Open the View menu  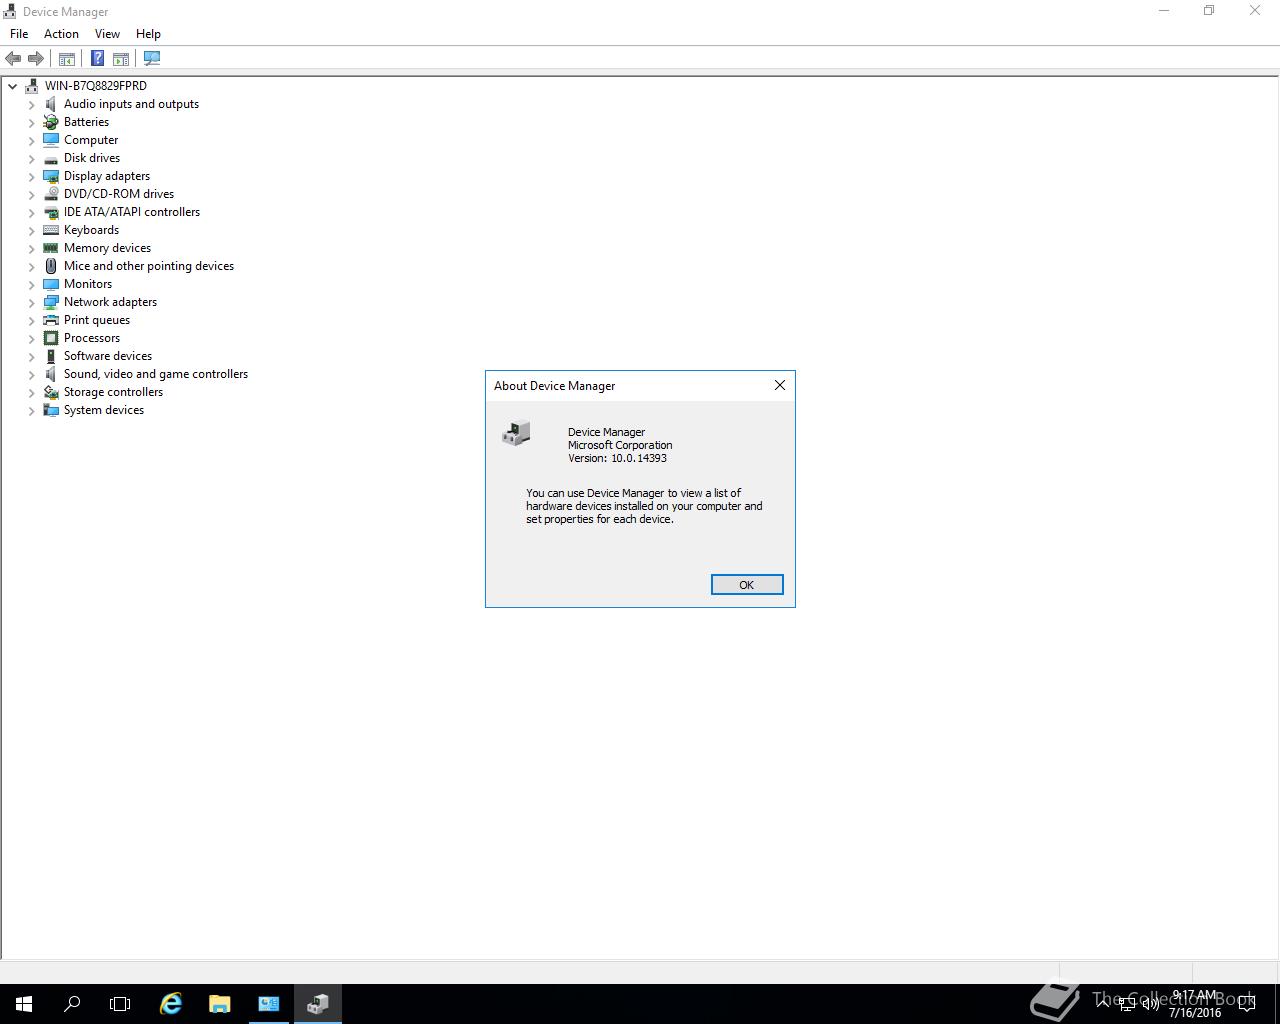click(x=107, y=34)
